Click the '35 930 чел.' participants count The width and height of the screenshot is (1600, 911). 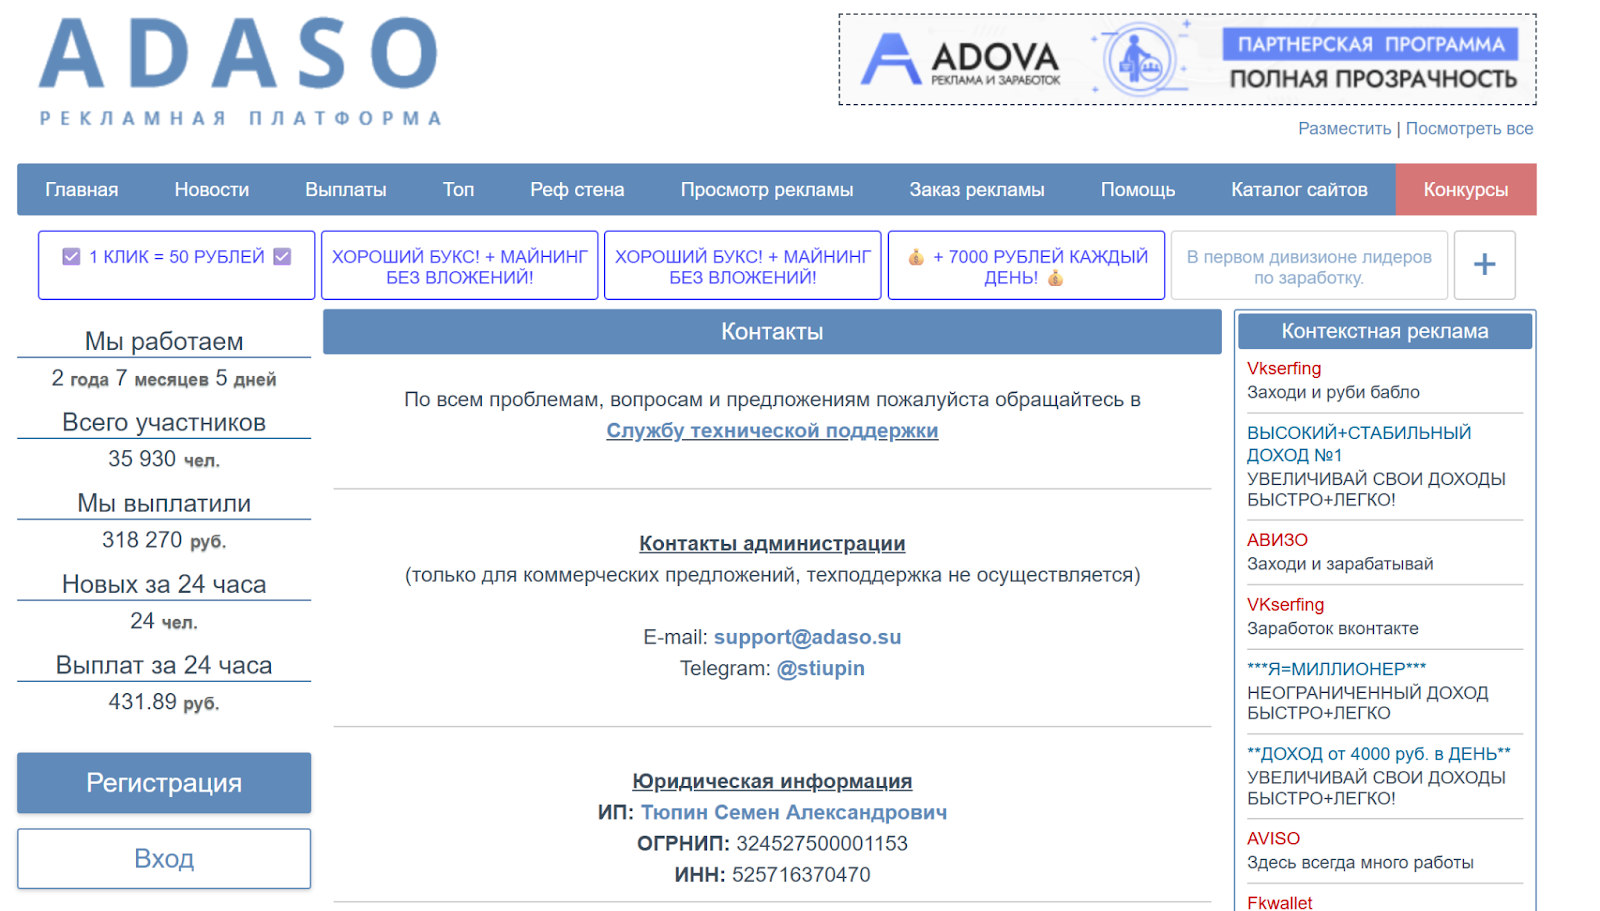(164, 459)
